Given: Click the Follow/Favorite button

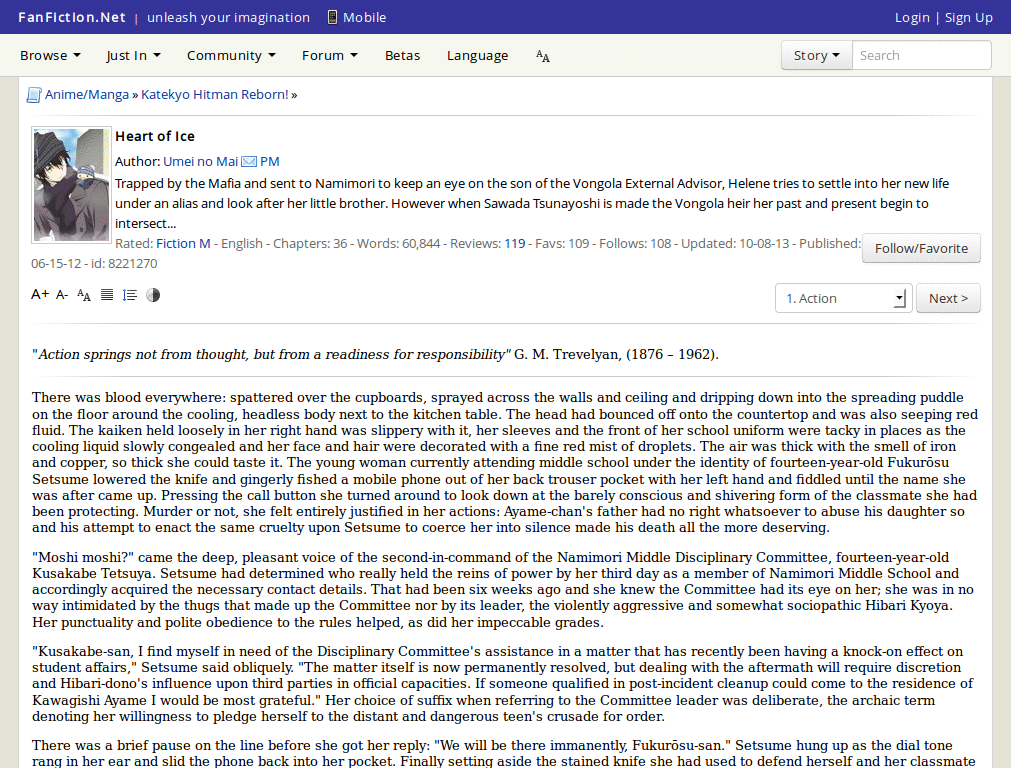Looking at the screenshot, I should click(x=920, y=248).
